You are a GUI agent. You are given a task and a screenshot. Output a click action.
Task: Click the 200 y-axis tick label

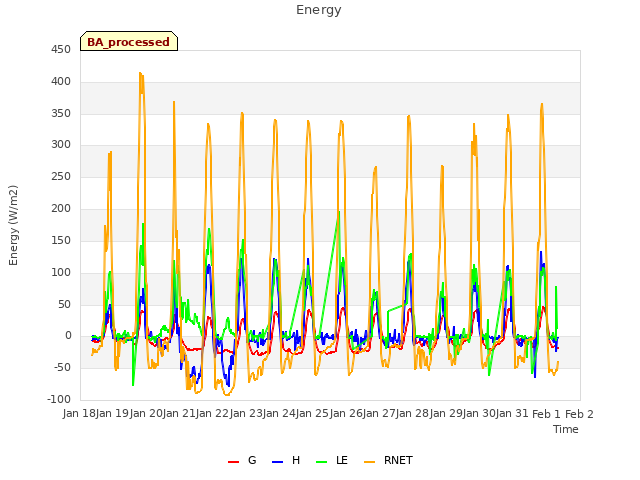61,209
